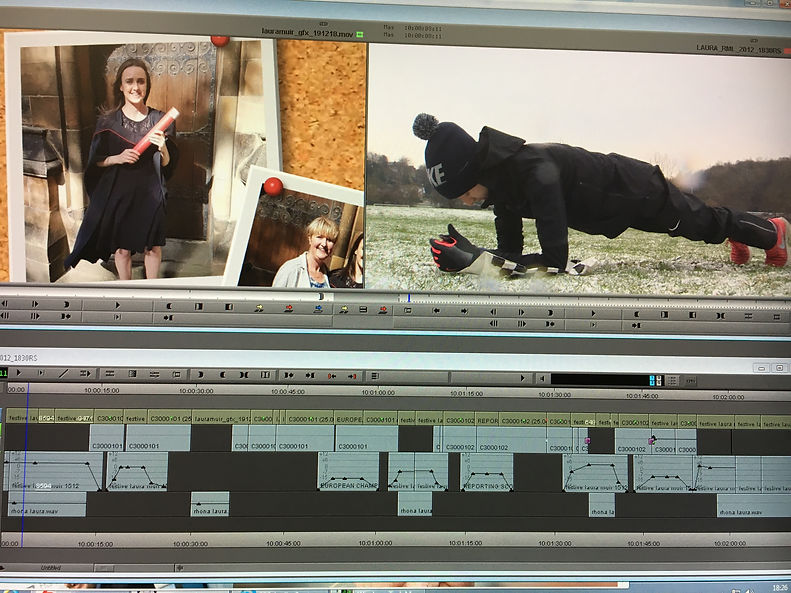Viewport: 791px width, 593px height.
Task: Open the lauramuir_gfx_191218.mov clip name menu
Action: pos(308,33)
